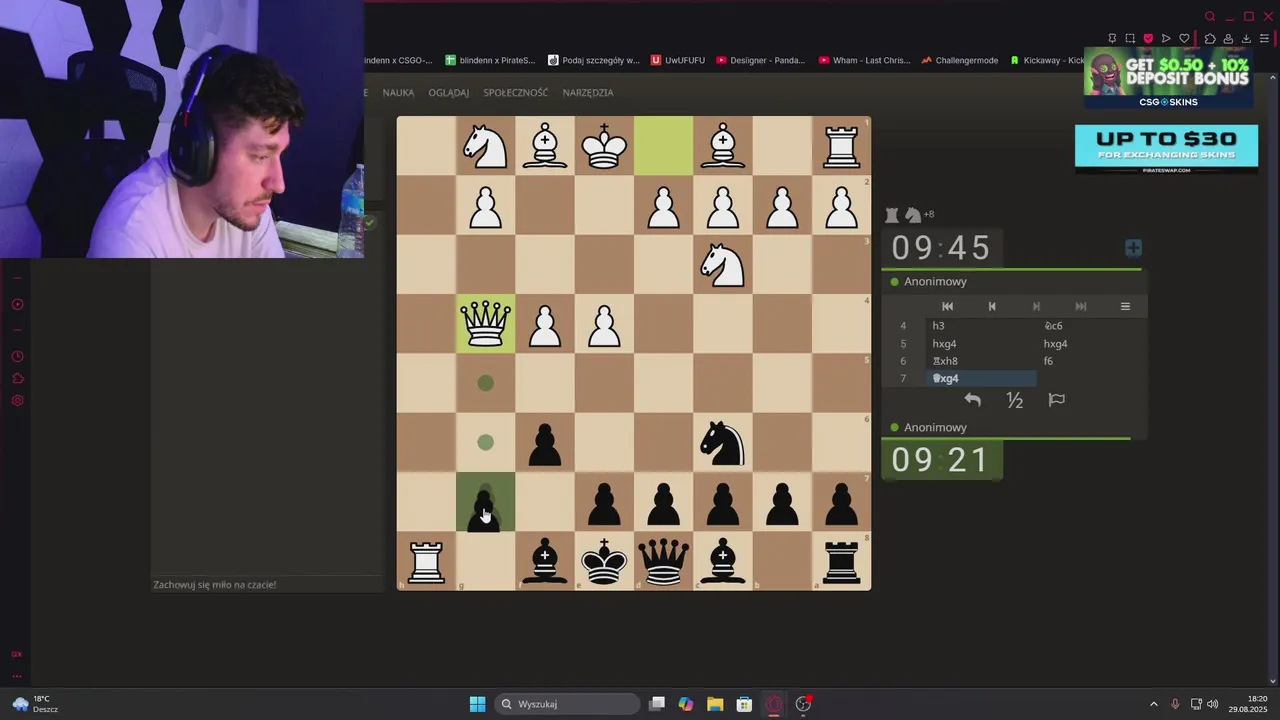
Task: Jump to the first move in move list
Action: (x=947, y=306)
